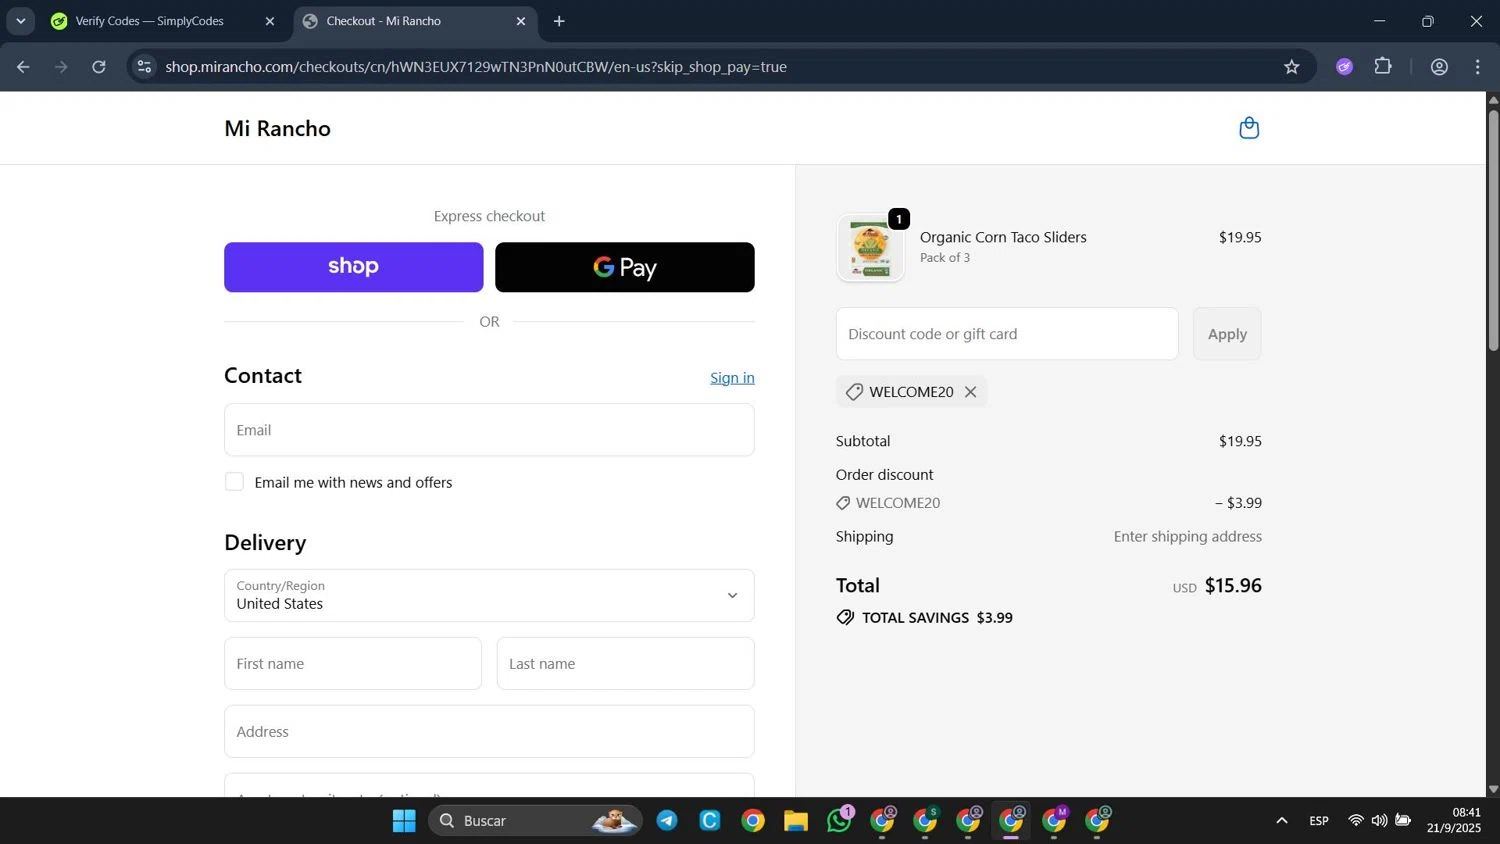1500x844 pixels.
Task: Click the address bar URL
Action: pos(476,67)
